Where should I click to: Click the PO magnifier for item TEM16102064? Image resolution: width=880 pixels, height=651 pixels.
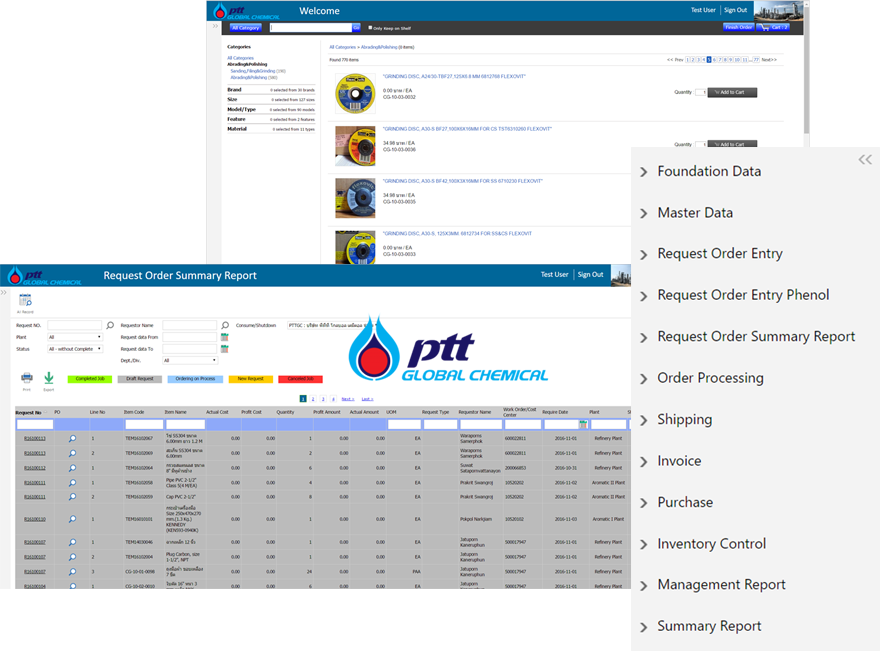coord(72,467)
